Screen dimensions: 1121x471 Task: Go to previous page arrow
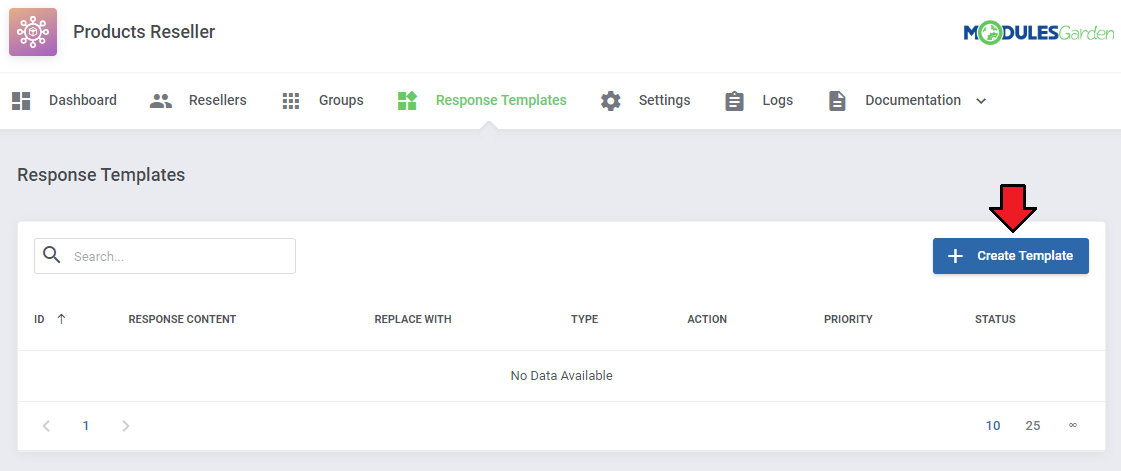[46, 426]
